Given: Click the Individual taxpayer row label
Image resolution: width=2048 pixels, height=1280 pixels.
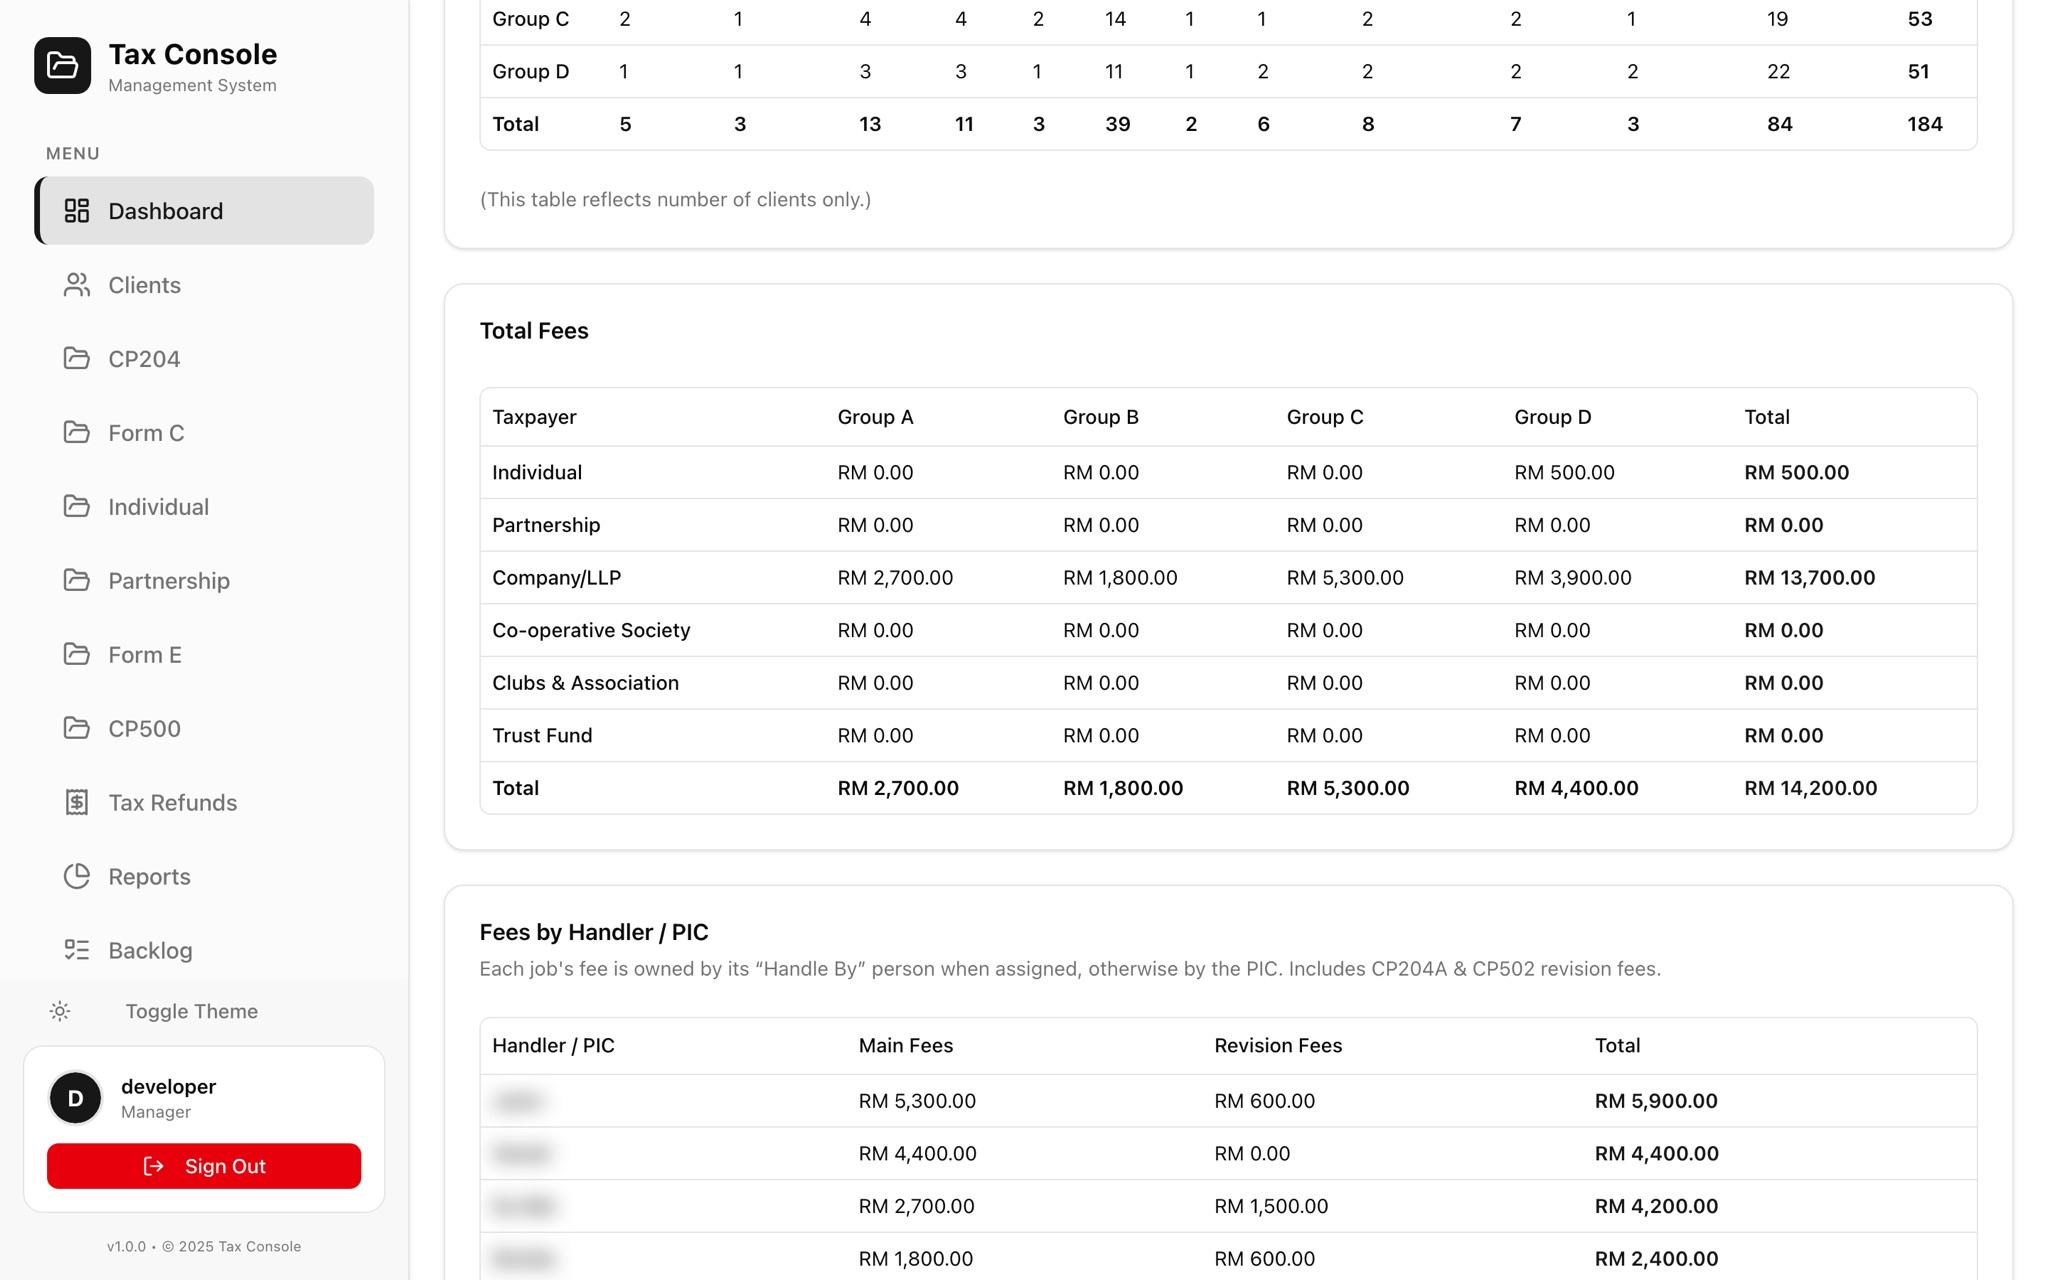Looking at the screenshot, I should coord(537,473).
